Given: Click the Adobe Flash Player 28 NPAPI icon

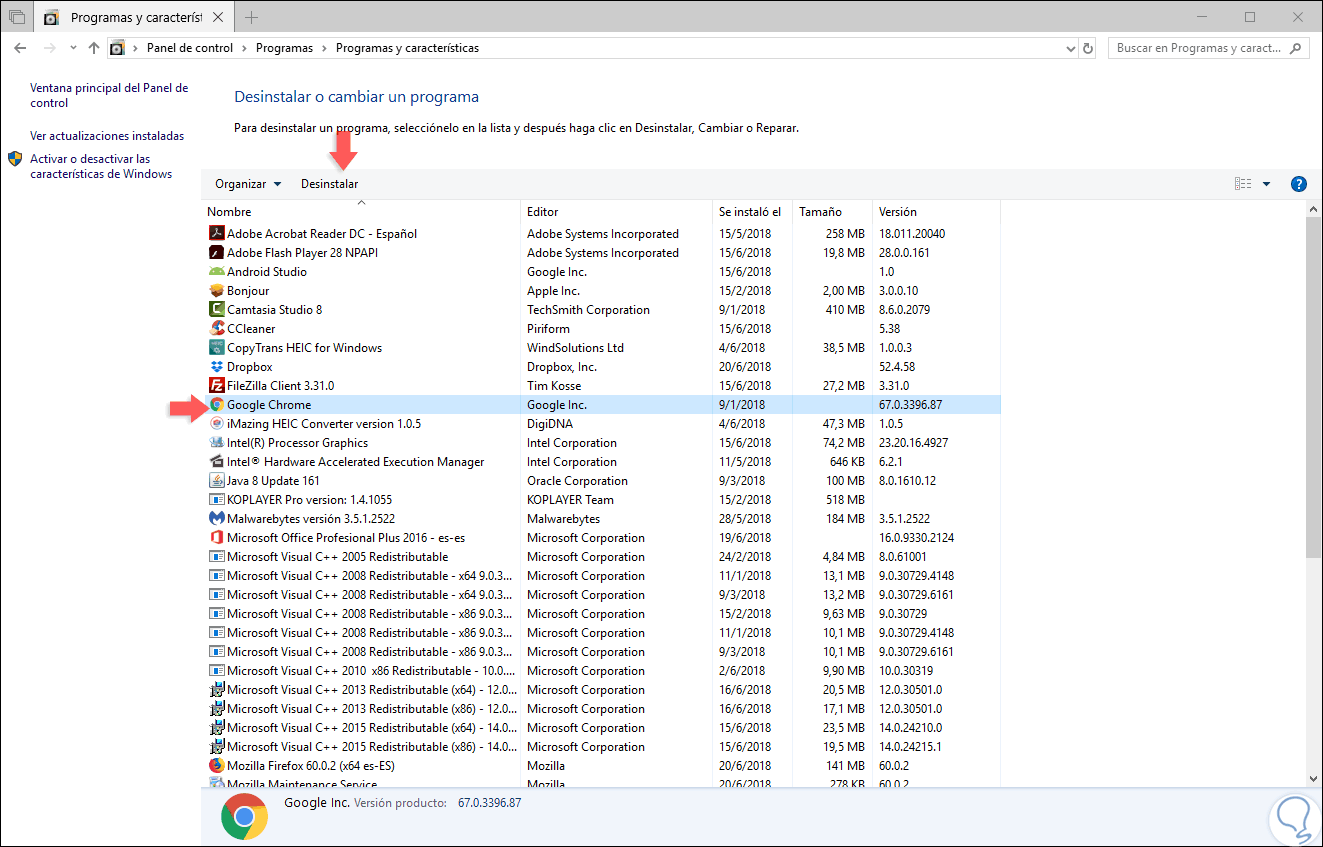Looking at the screenshot, I should click(217, 253).
